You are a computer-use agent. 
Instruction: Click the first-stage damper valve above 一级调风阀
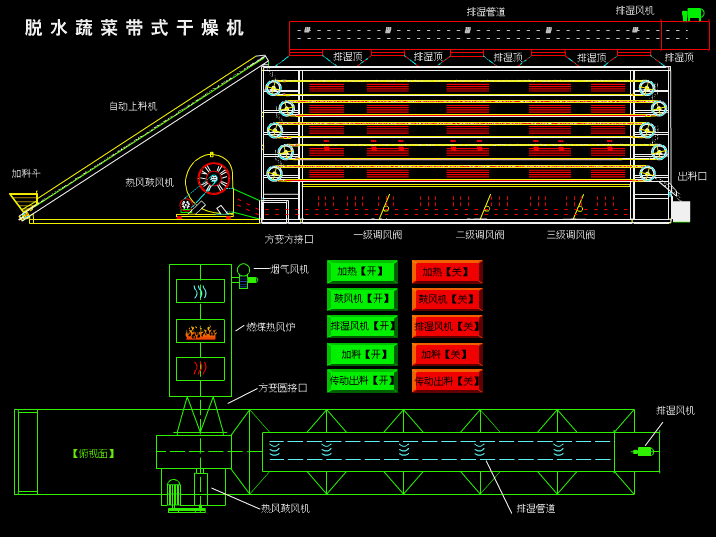pos(384,207)
